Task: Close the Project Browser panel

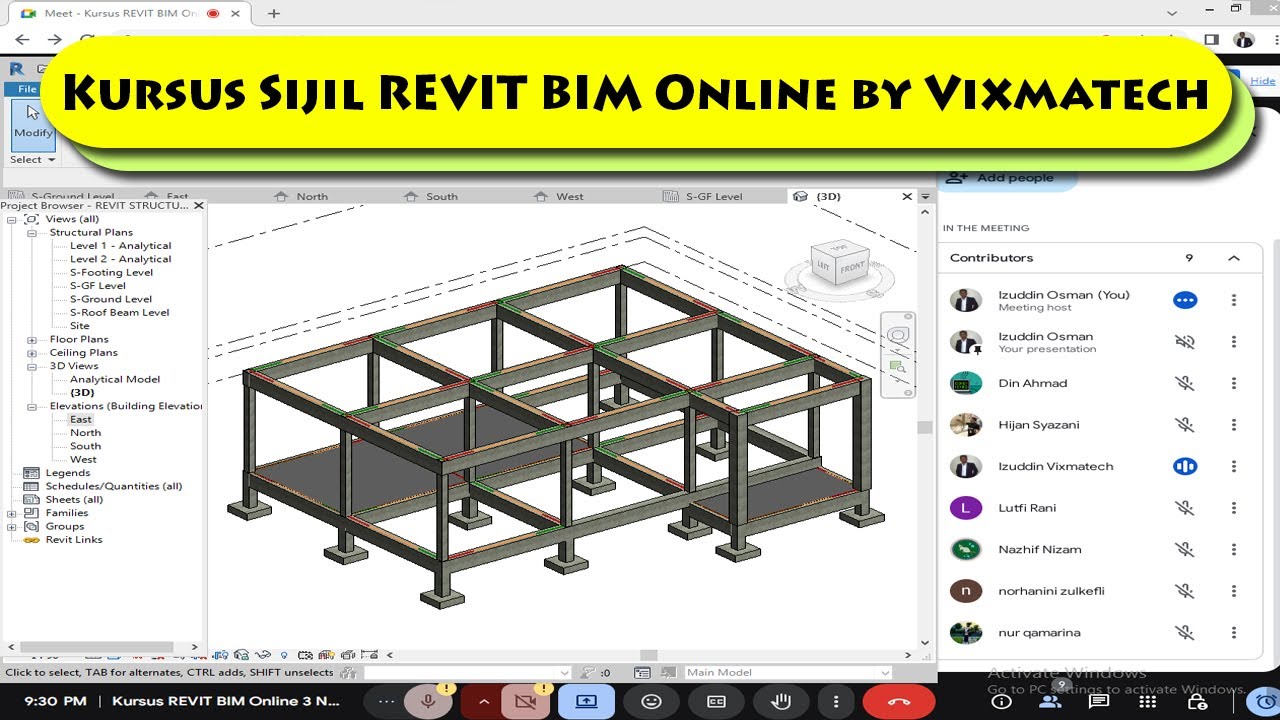Action: 198,205
